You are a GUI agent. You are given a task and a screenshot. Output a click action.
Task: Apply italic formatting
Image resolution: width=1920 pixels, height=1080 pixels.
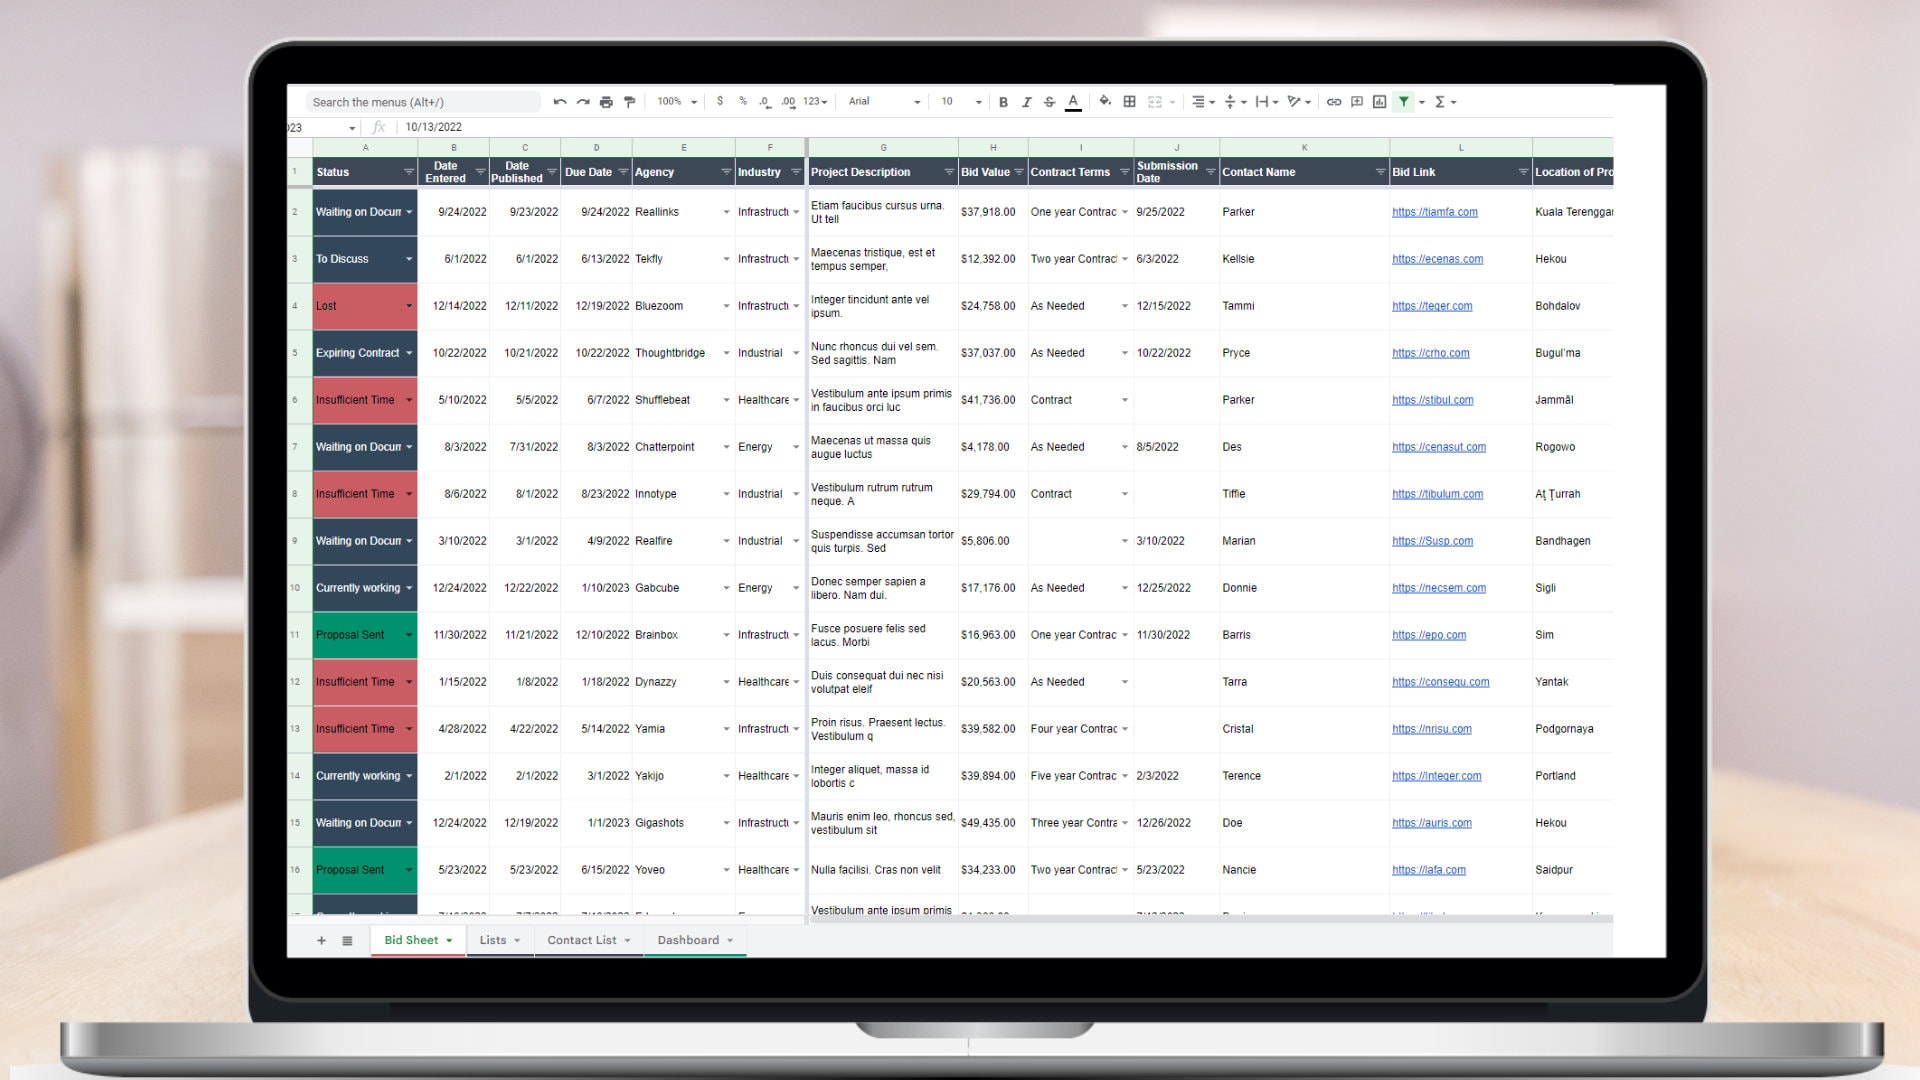pos(1026,101)
